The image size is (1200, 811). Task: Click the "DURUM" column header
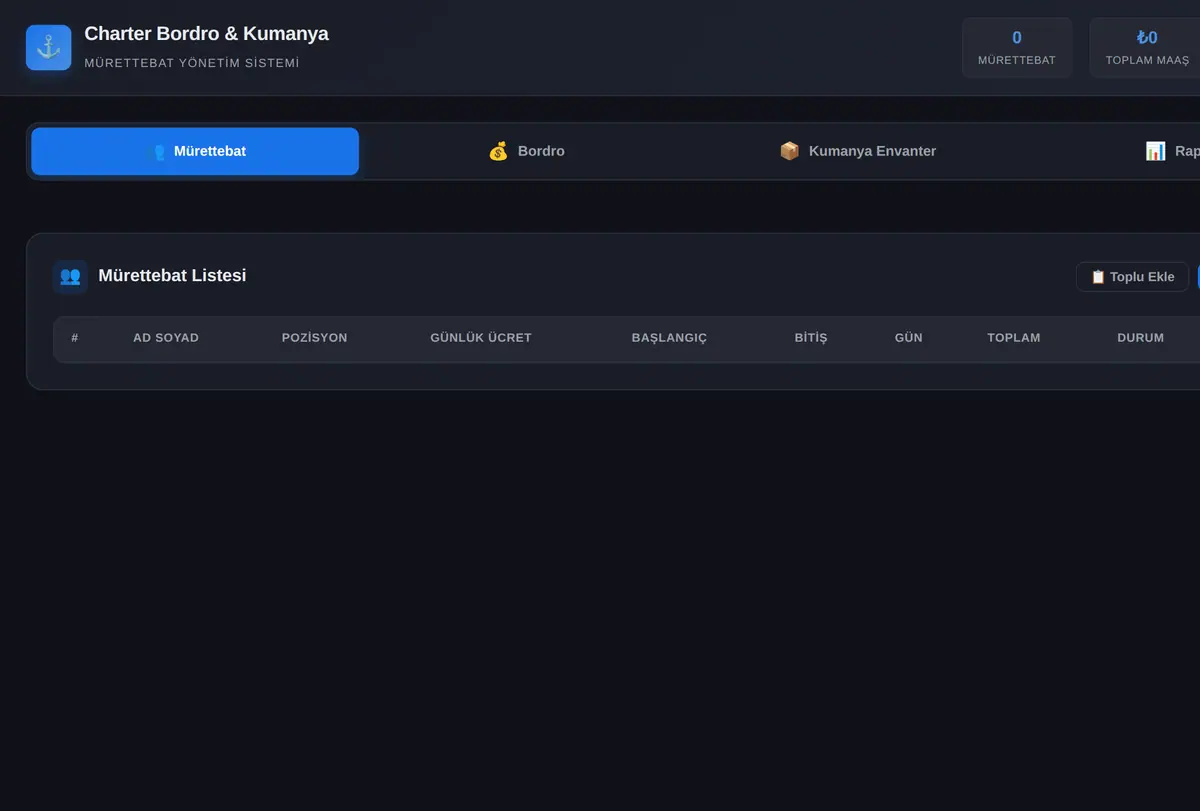(1141, 338)
